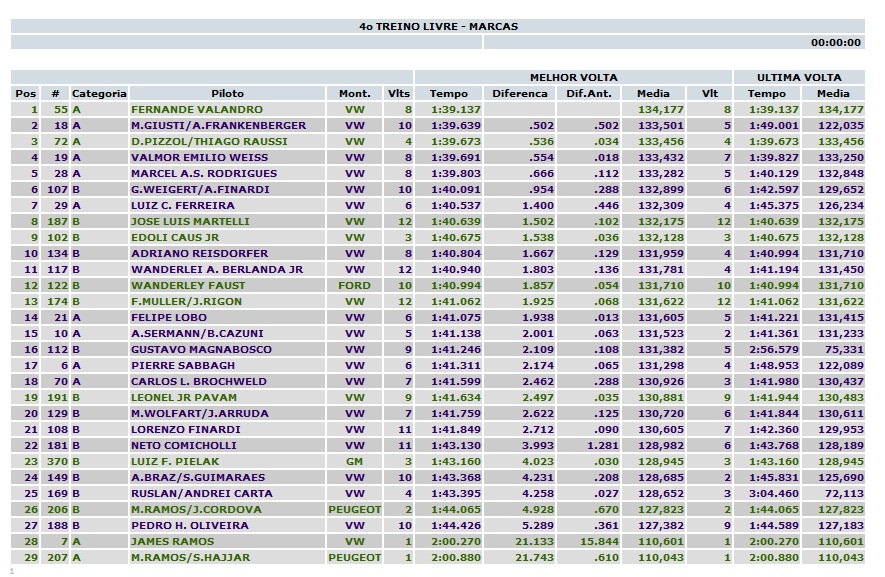
Task: Click last lap average 75,331
Action: pos(844,349)
